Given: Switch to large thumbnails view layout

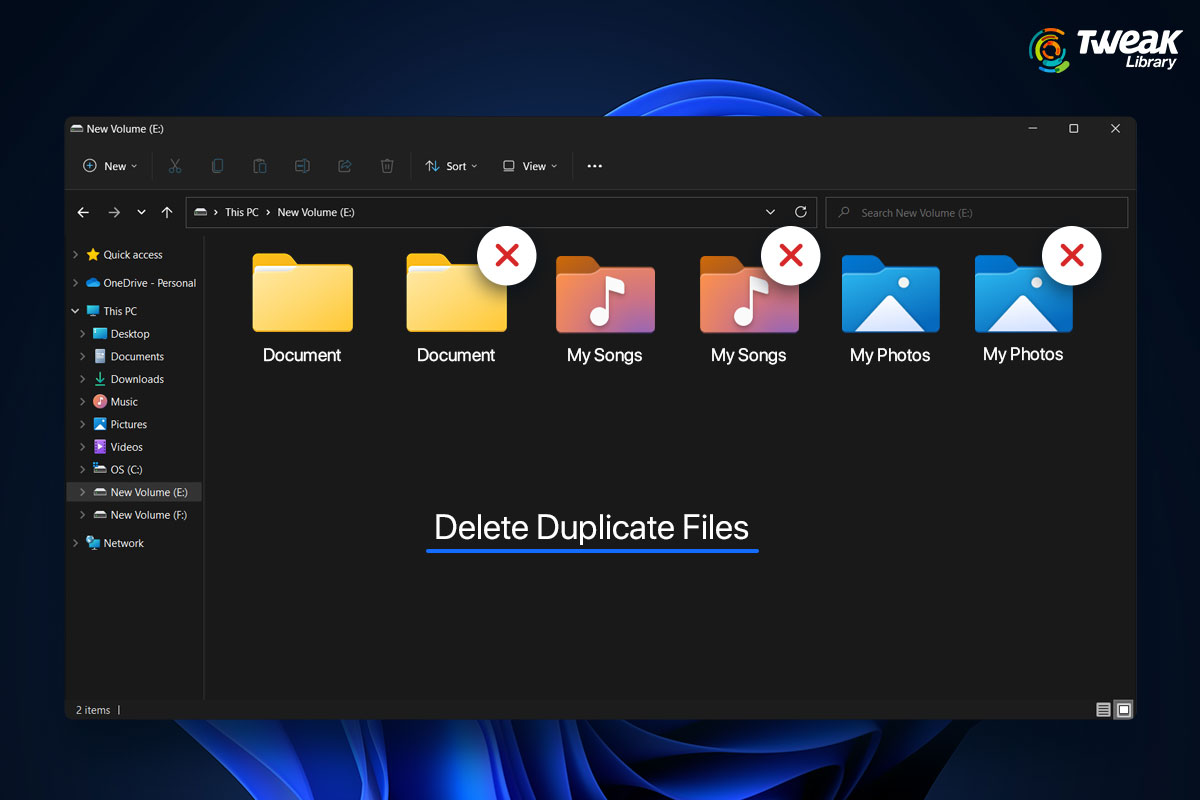Looking at the screenshot, I should [1124, 710].
